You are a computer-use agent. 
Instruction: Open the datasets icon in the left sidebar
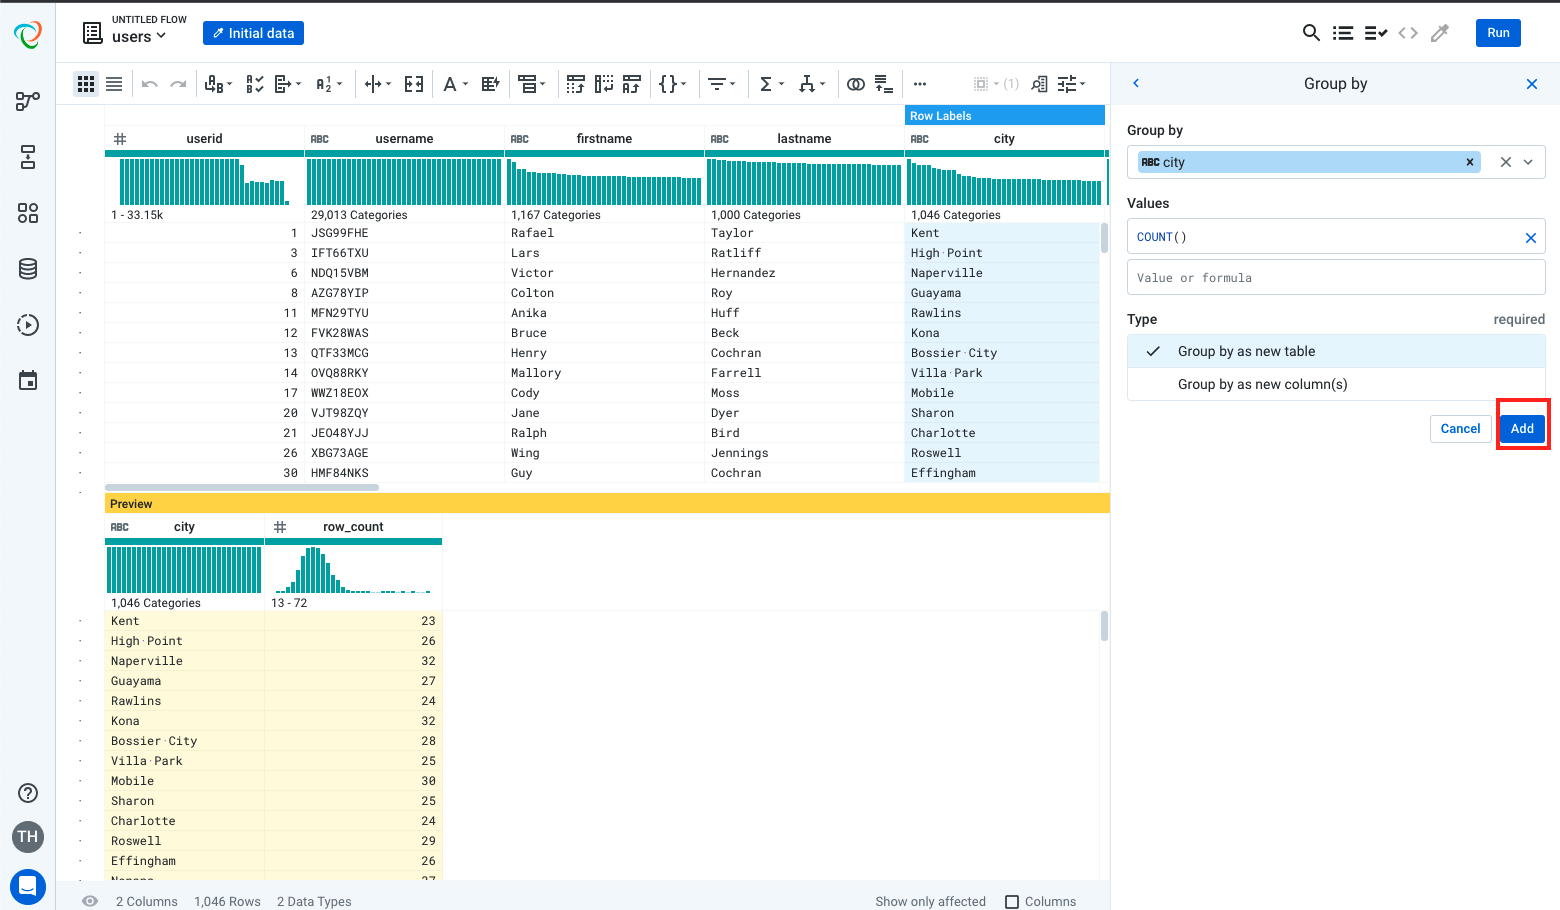[x=27, y=268]
